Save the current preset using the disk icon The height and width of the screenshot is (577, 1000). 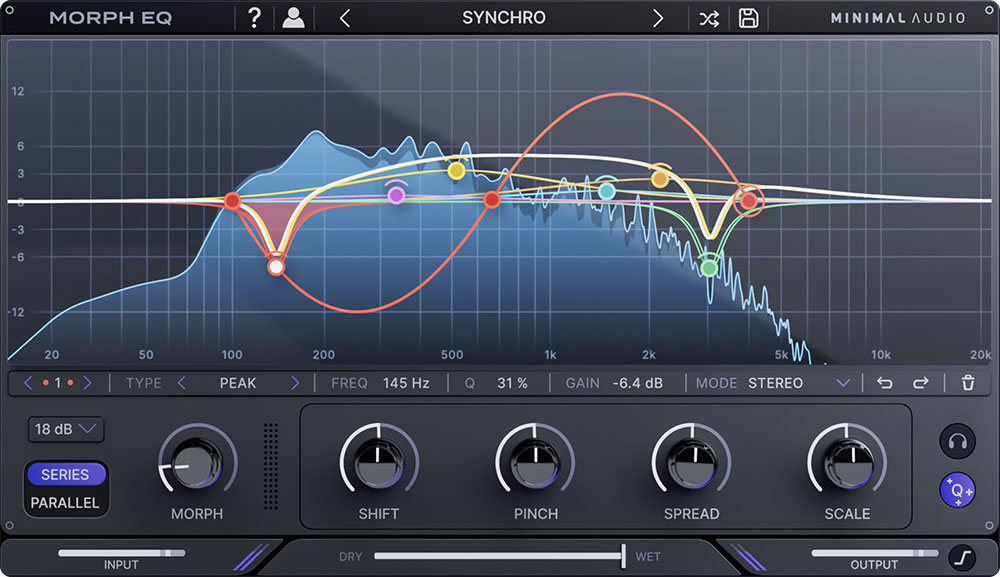click(748, 17)
